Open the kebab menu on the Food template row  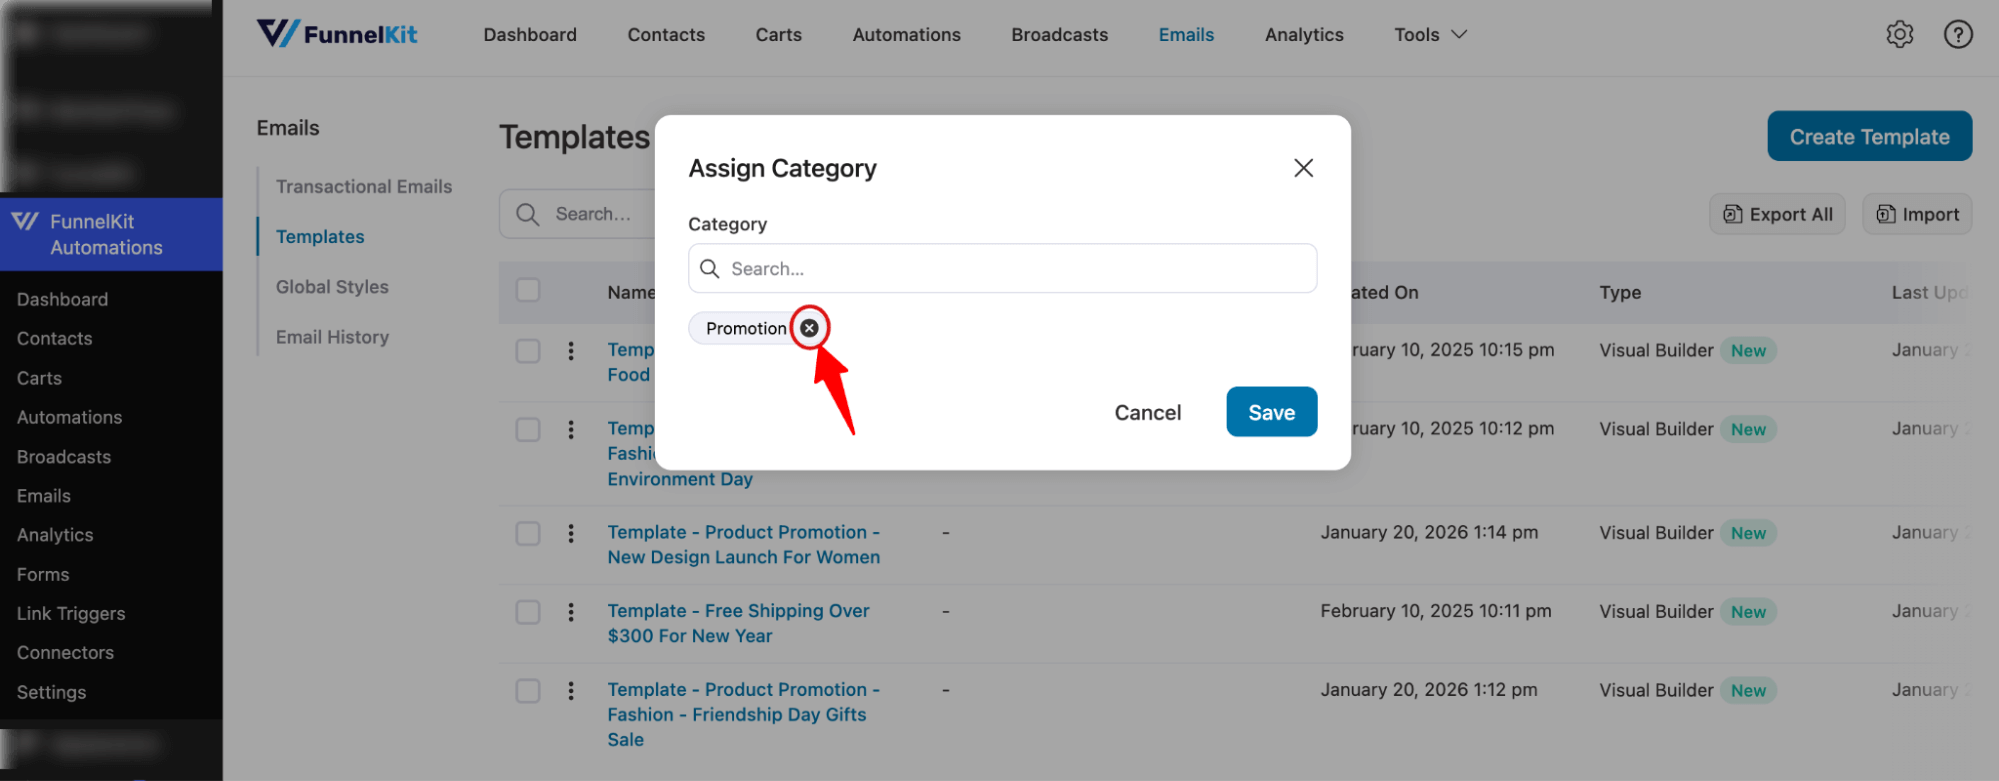coord(571,351)
